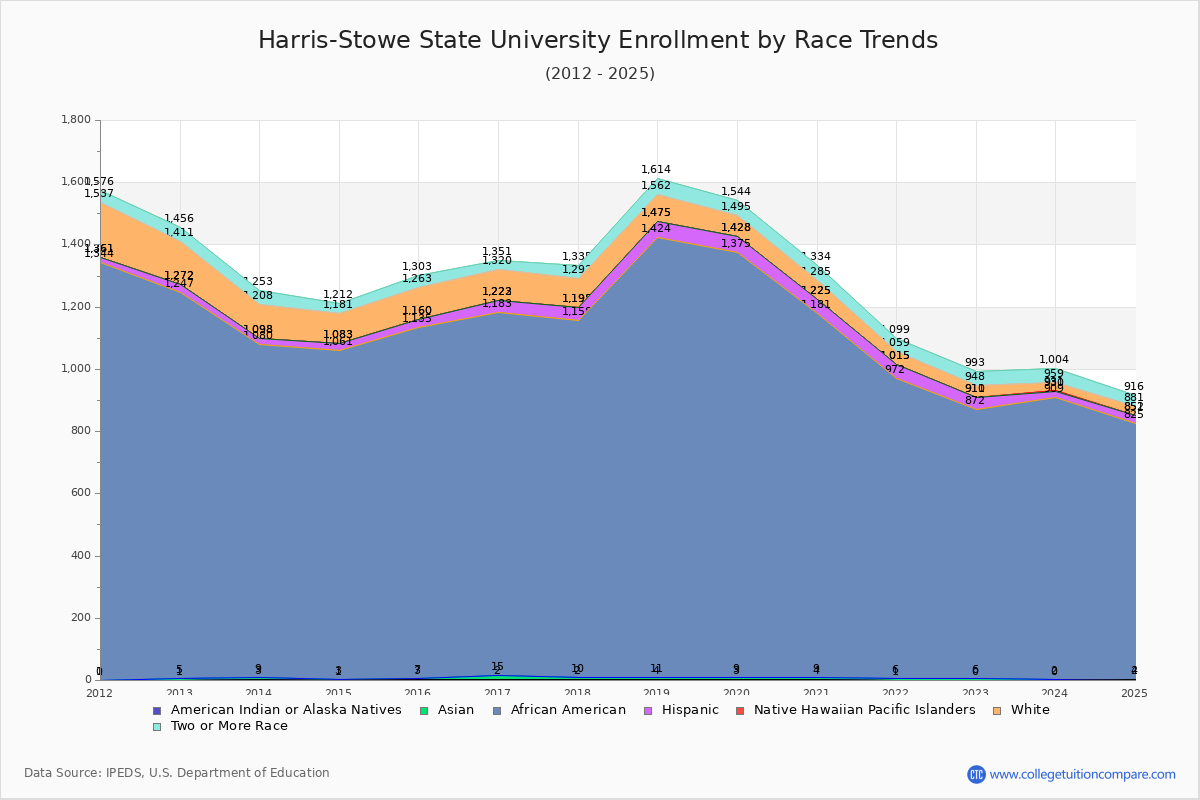Click the 1,212 data label for 2015
Image resolution: width=1200 pixels, height=800 pixels.
coord(338,295)
